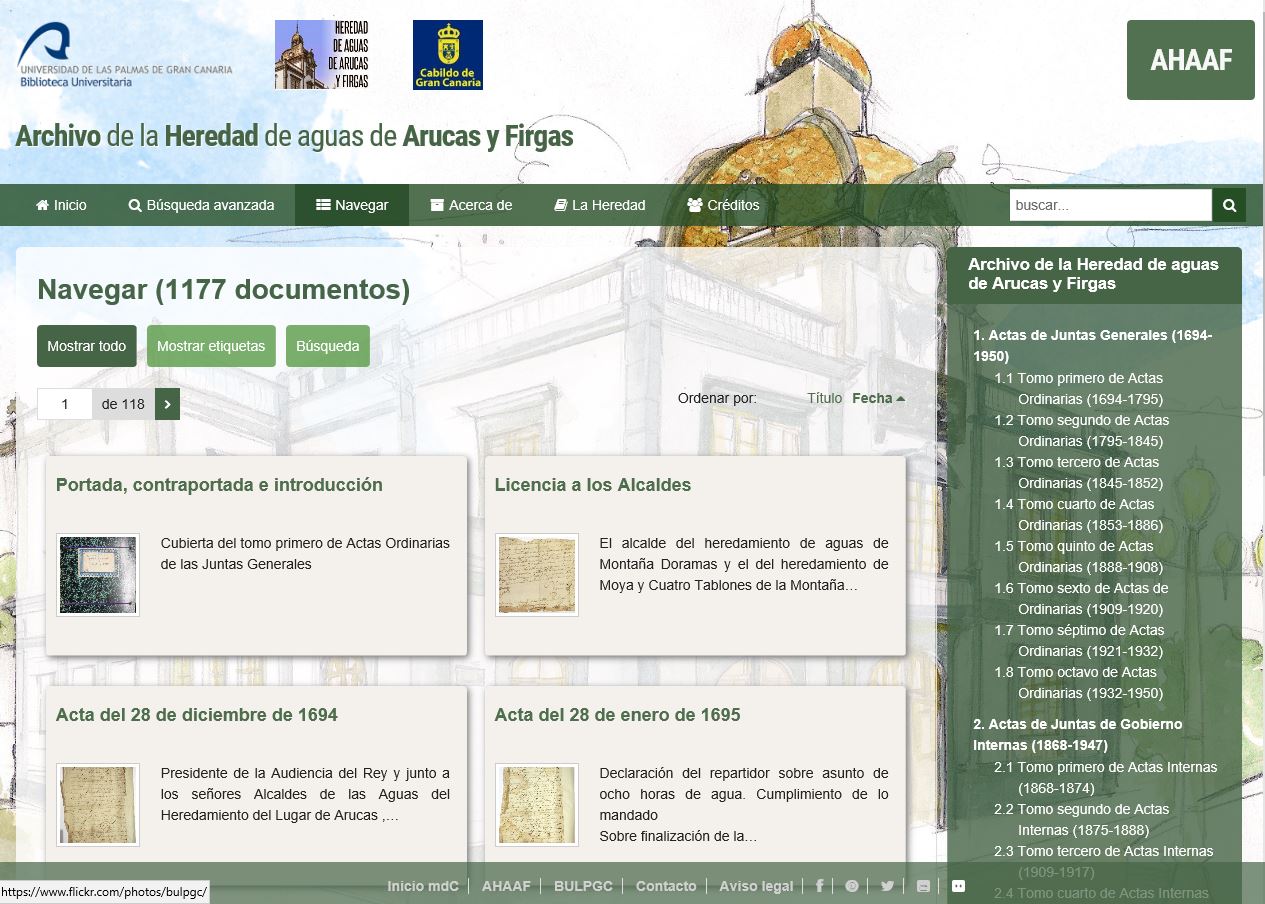The width and height of the screenshot is (1265, 904).
Task: Select Navegar in the navigation bar
Action: 352,205
